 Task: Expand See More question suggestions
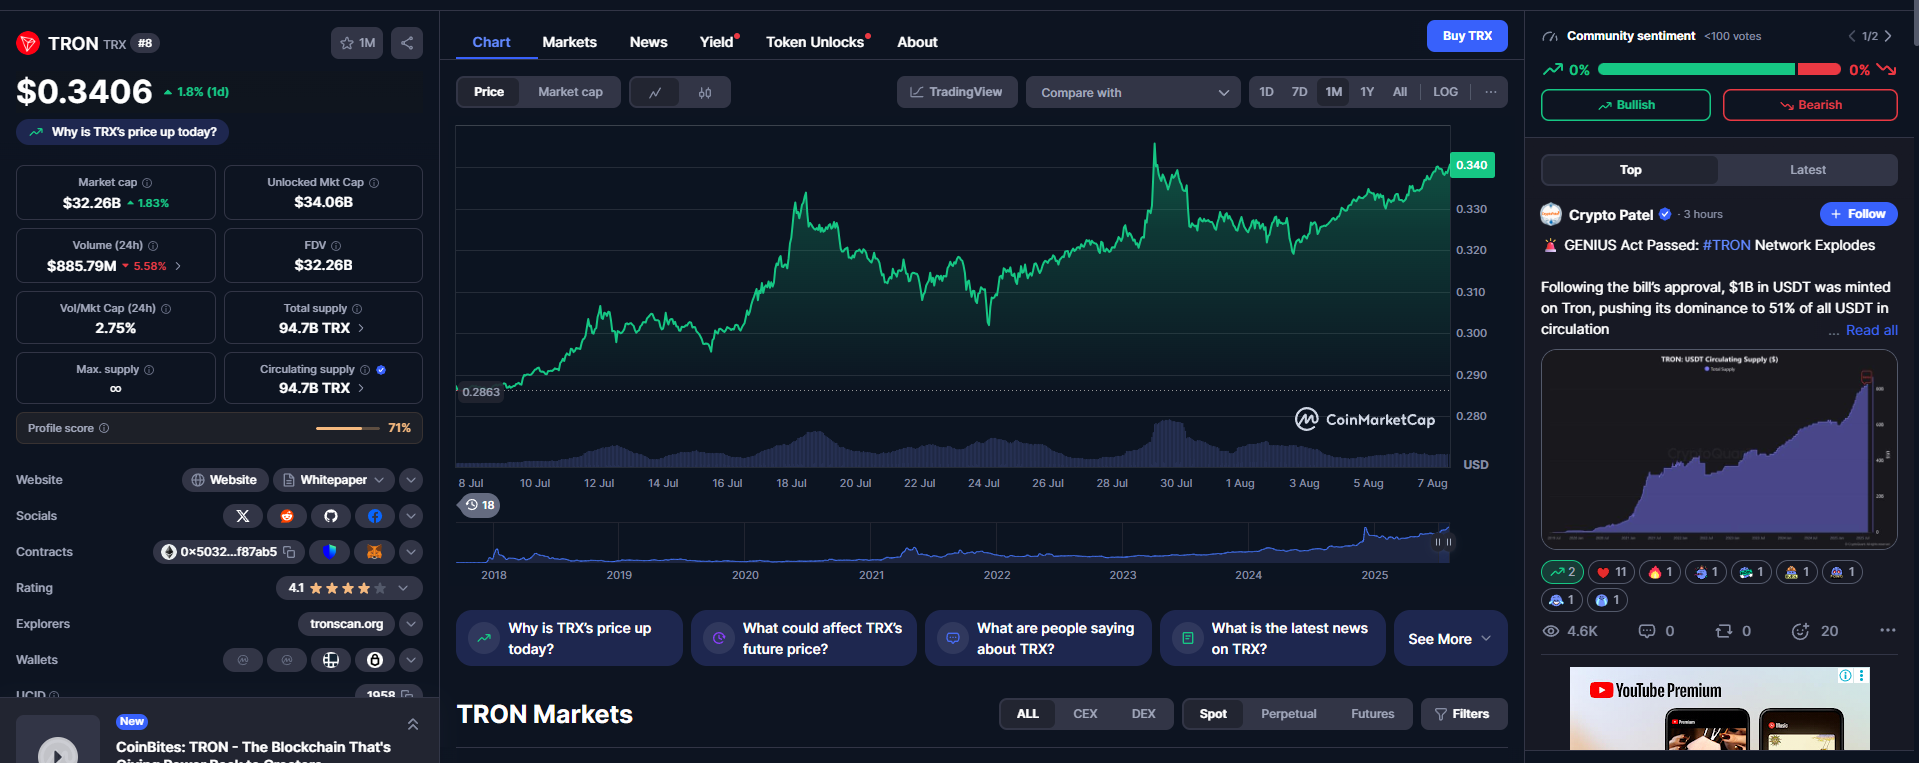[1450, 639]
